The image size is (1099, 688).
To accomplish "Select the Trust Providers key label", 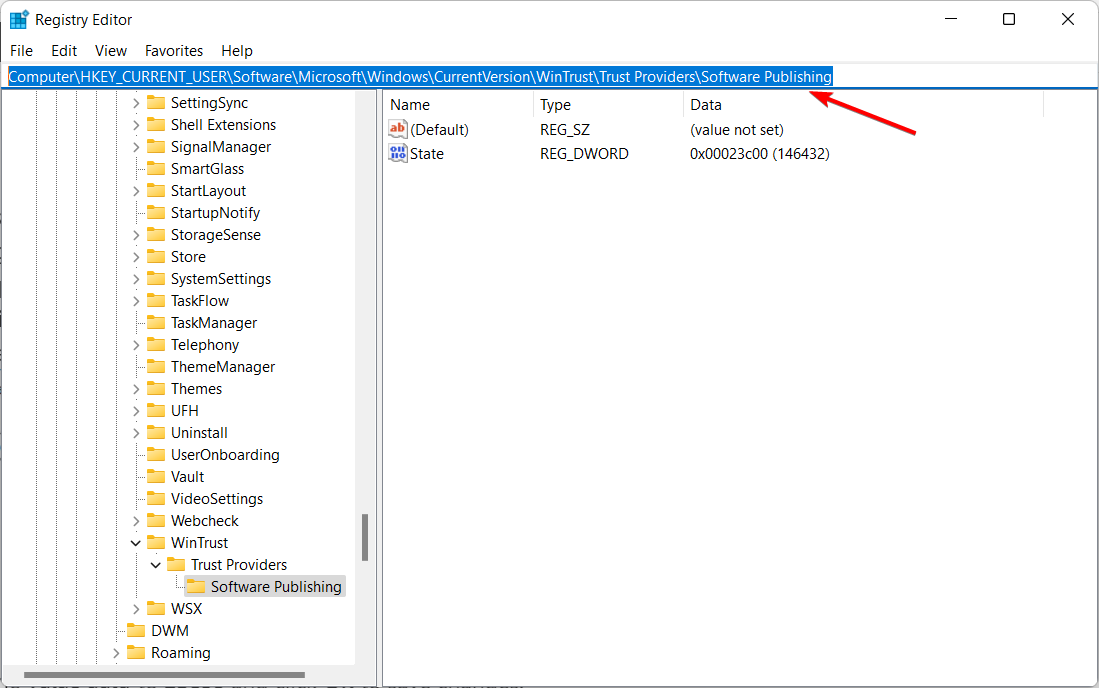I will 239,565.
